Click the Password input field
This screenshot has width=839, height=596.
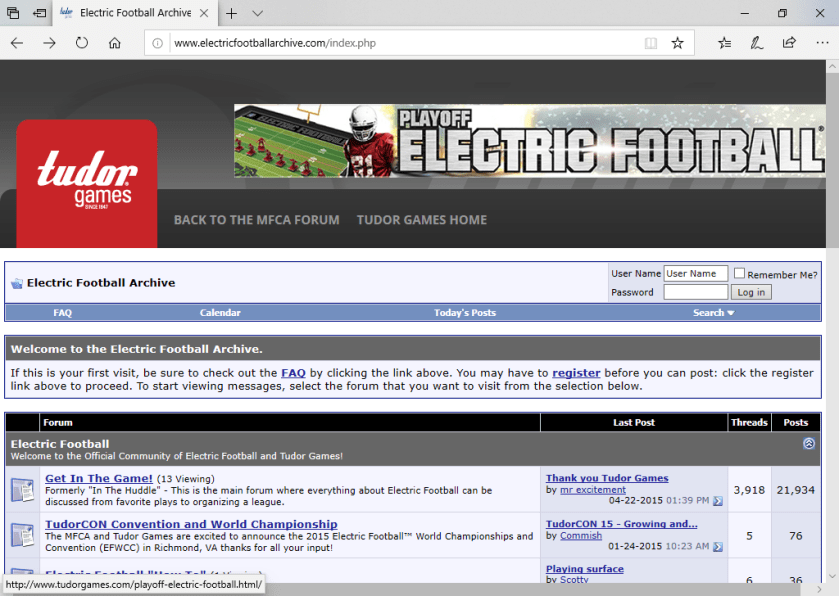pyautogui.click(x=695, y=292)
